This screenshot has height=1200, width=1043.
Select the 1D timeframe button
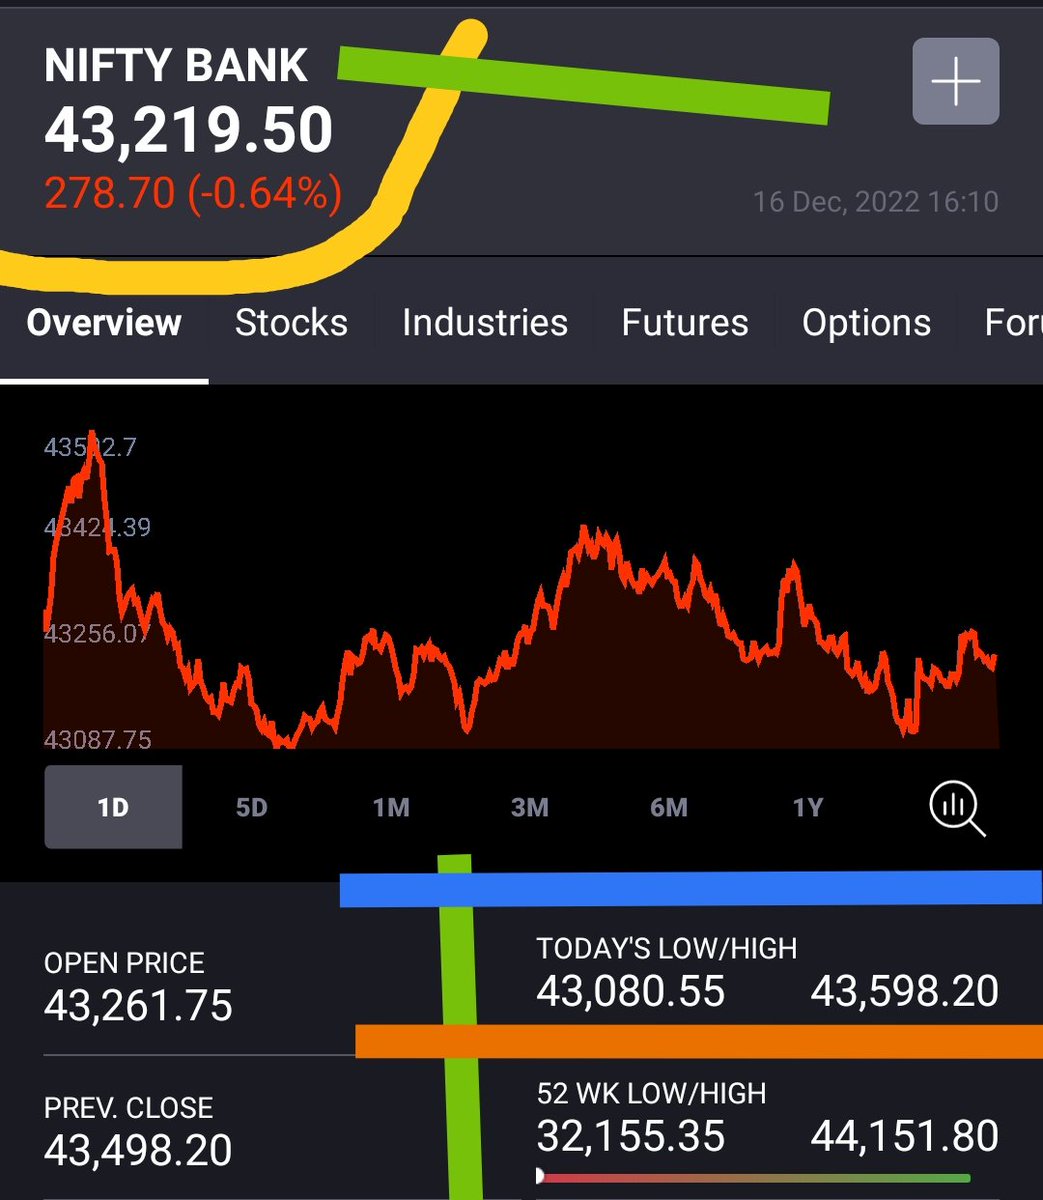(x=112, y=807)
